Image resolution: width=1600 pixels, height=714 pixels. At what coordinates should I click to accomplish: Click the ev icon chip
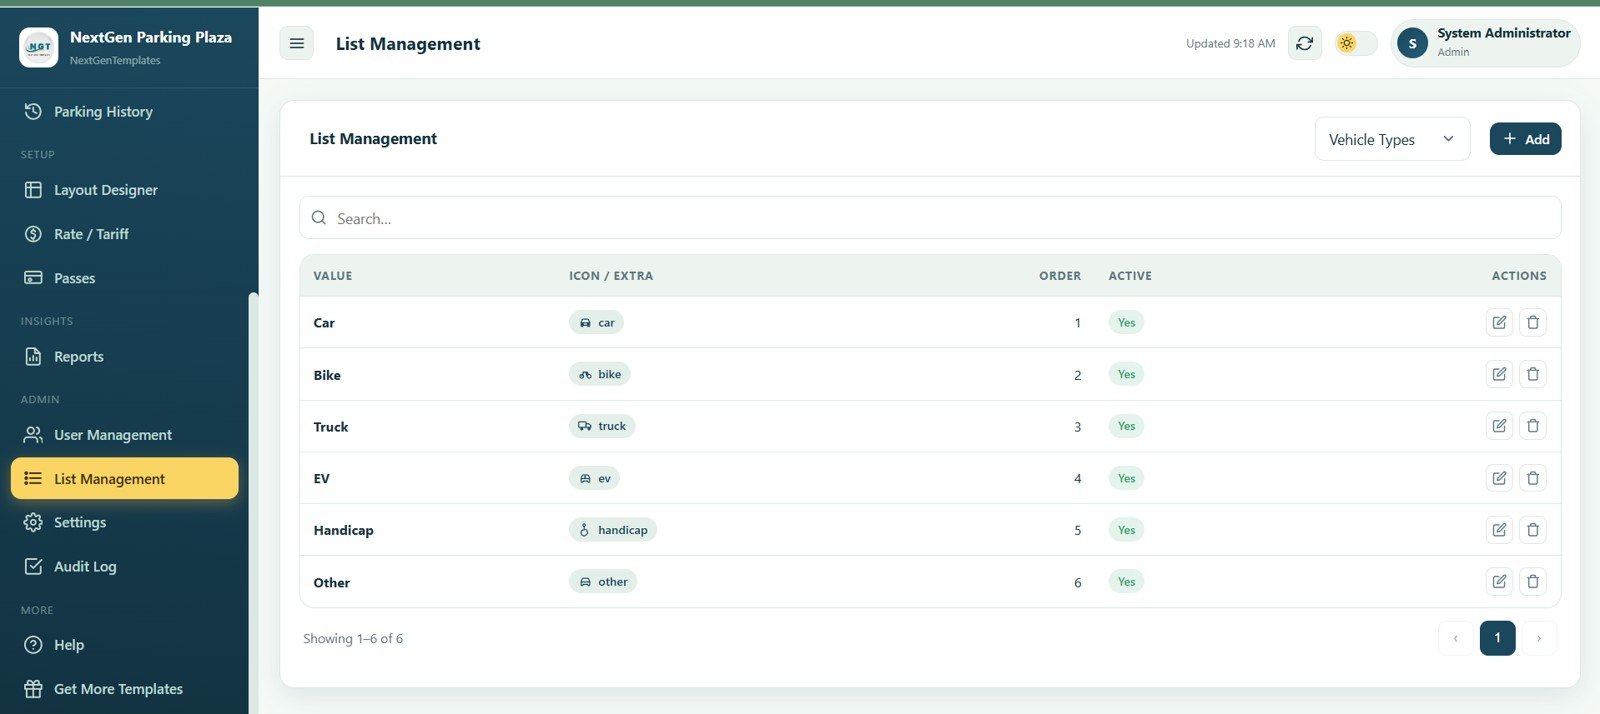coord(594,478)
